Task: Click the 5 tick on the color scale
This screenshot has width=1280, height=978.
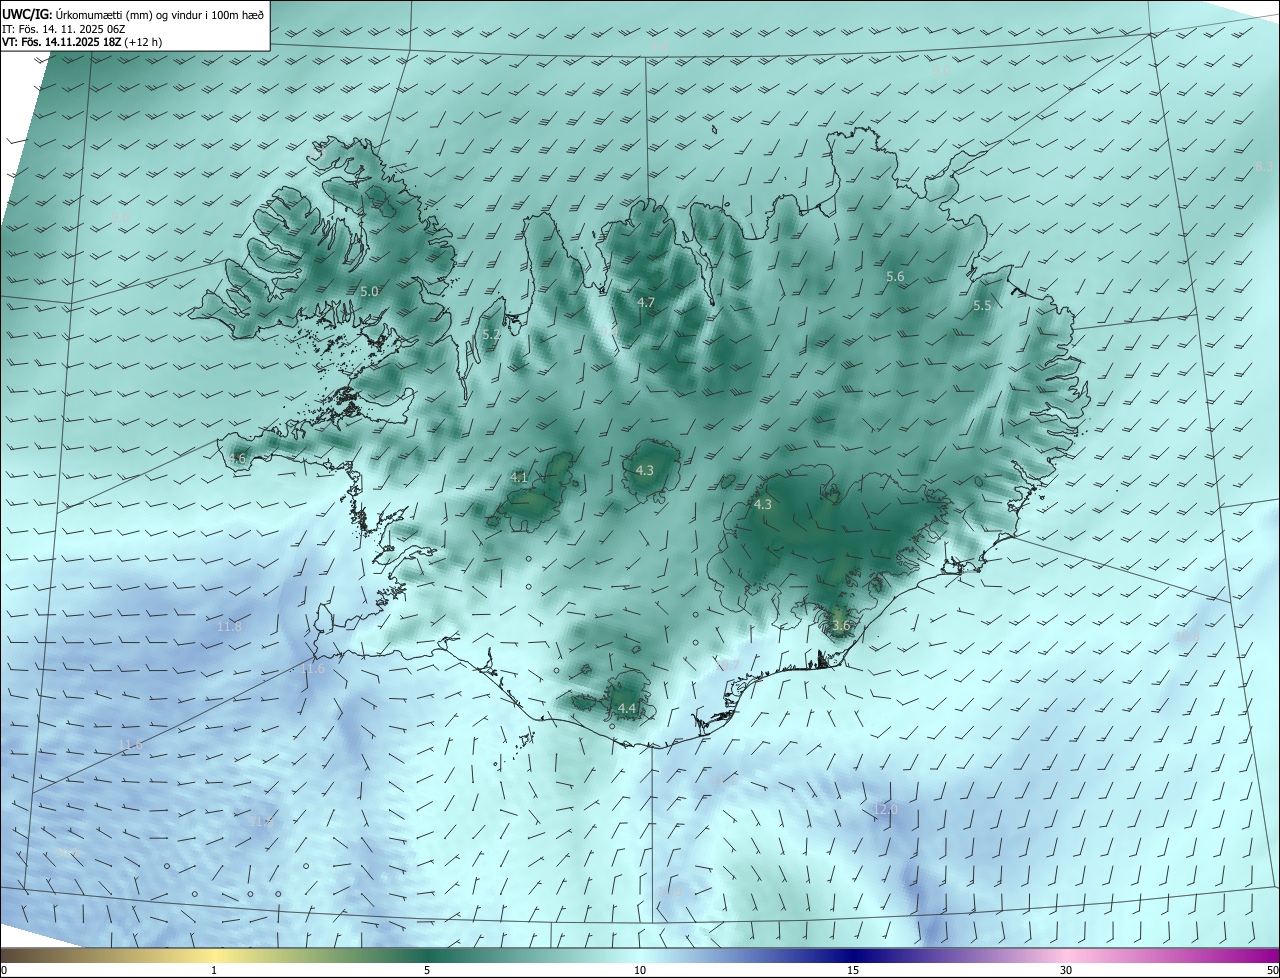Action: pos(427,970)
